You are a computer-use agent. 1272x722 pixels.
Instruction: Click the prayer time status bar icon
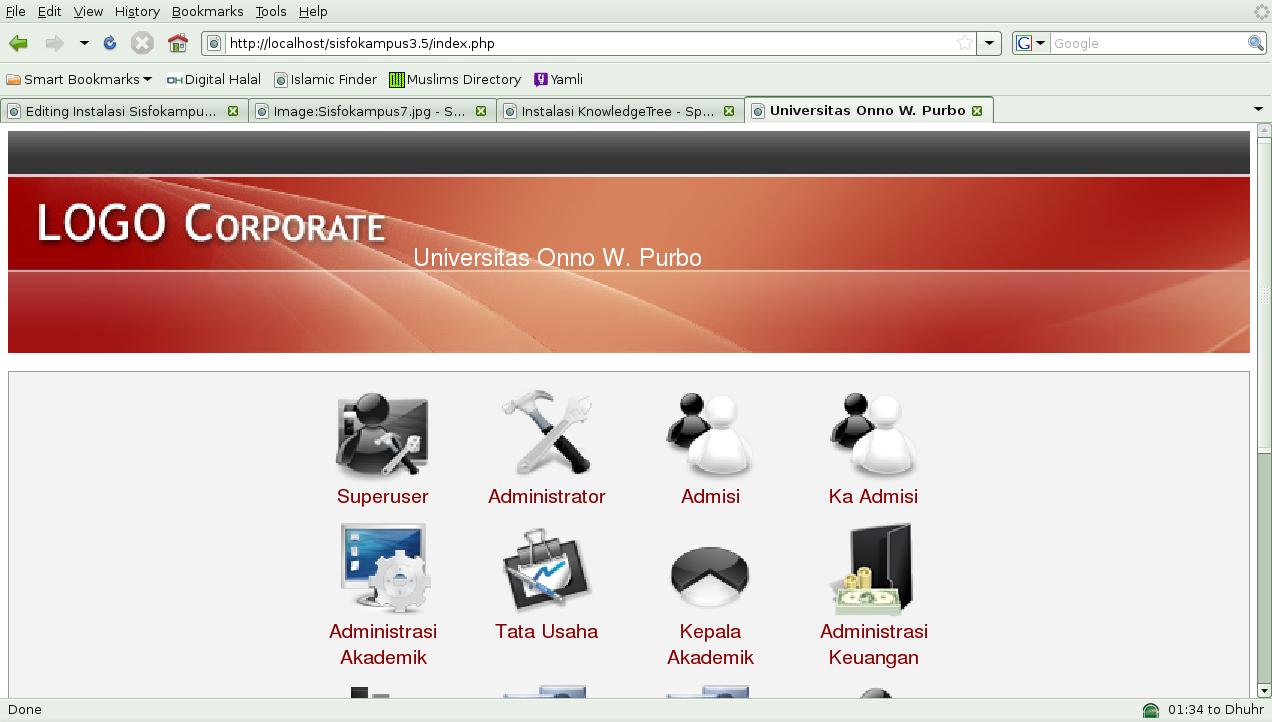click(x=1151, y=710)
